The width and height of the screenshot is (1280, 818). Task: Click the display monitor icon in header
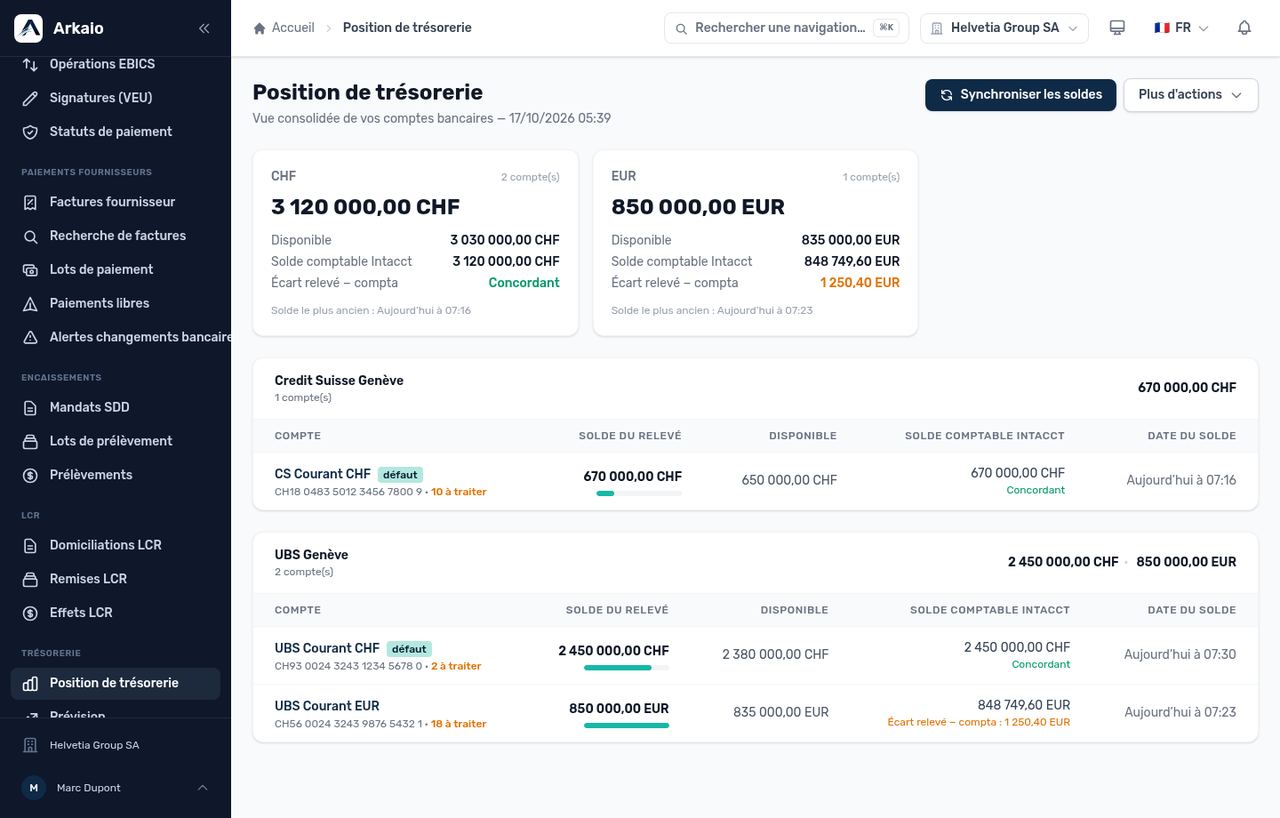click(1118, 28)
